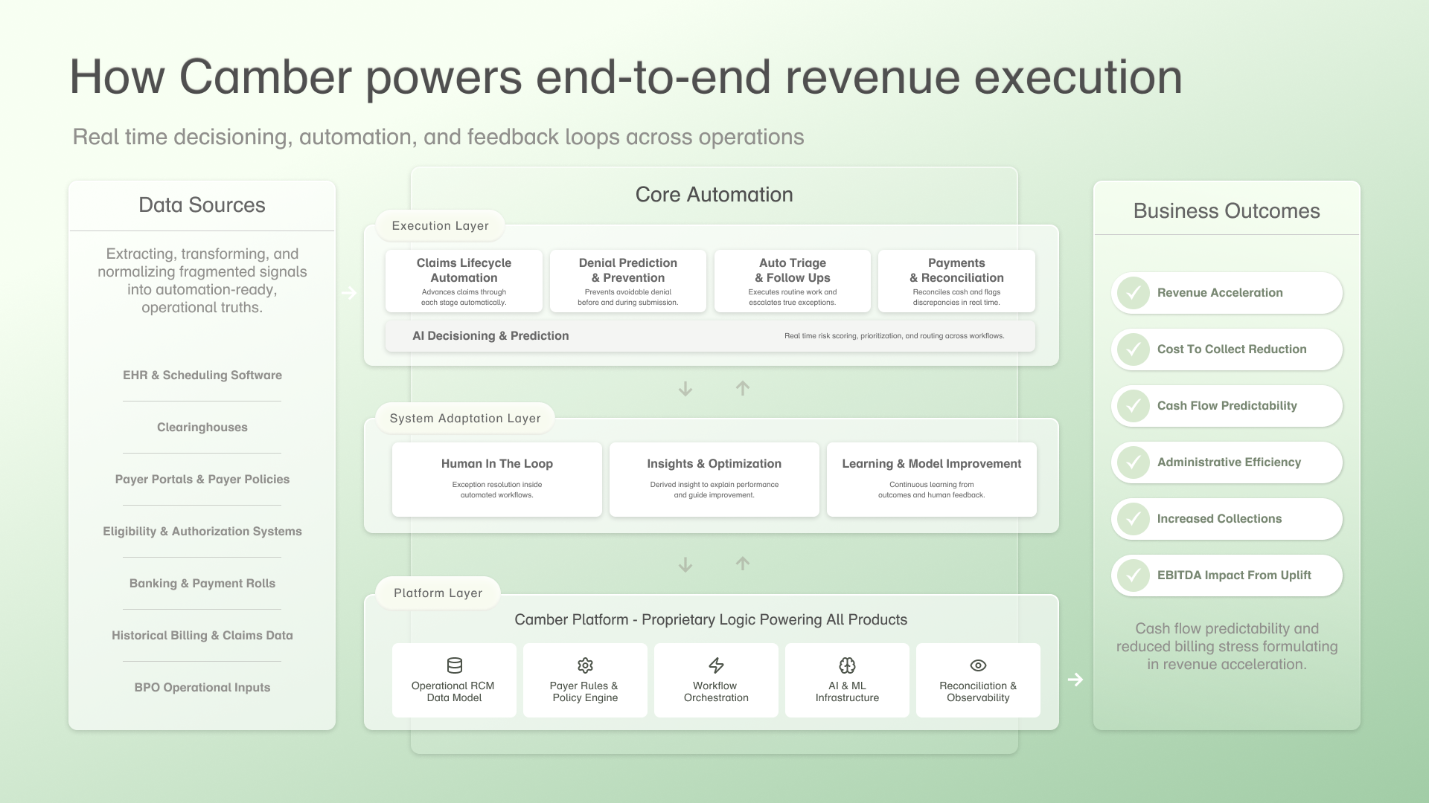1429x803 pixels.
Task: Select the Operational RCM Data Model database icon
Action: 454,664
